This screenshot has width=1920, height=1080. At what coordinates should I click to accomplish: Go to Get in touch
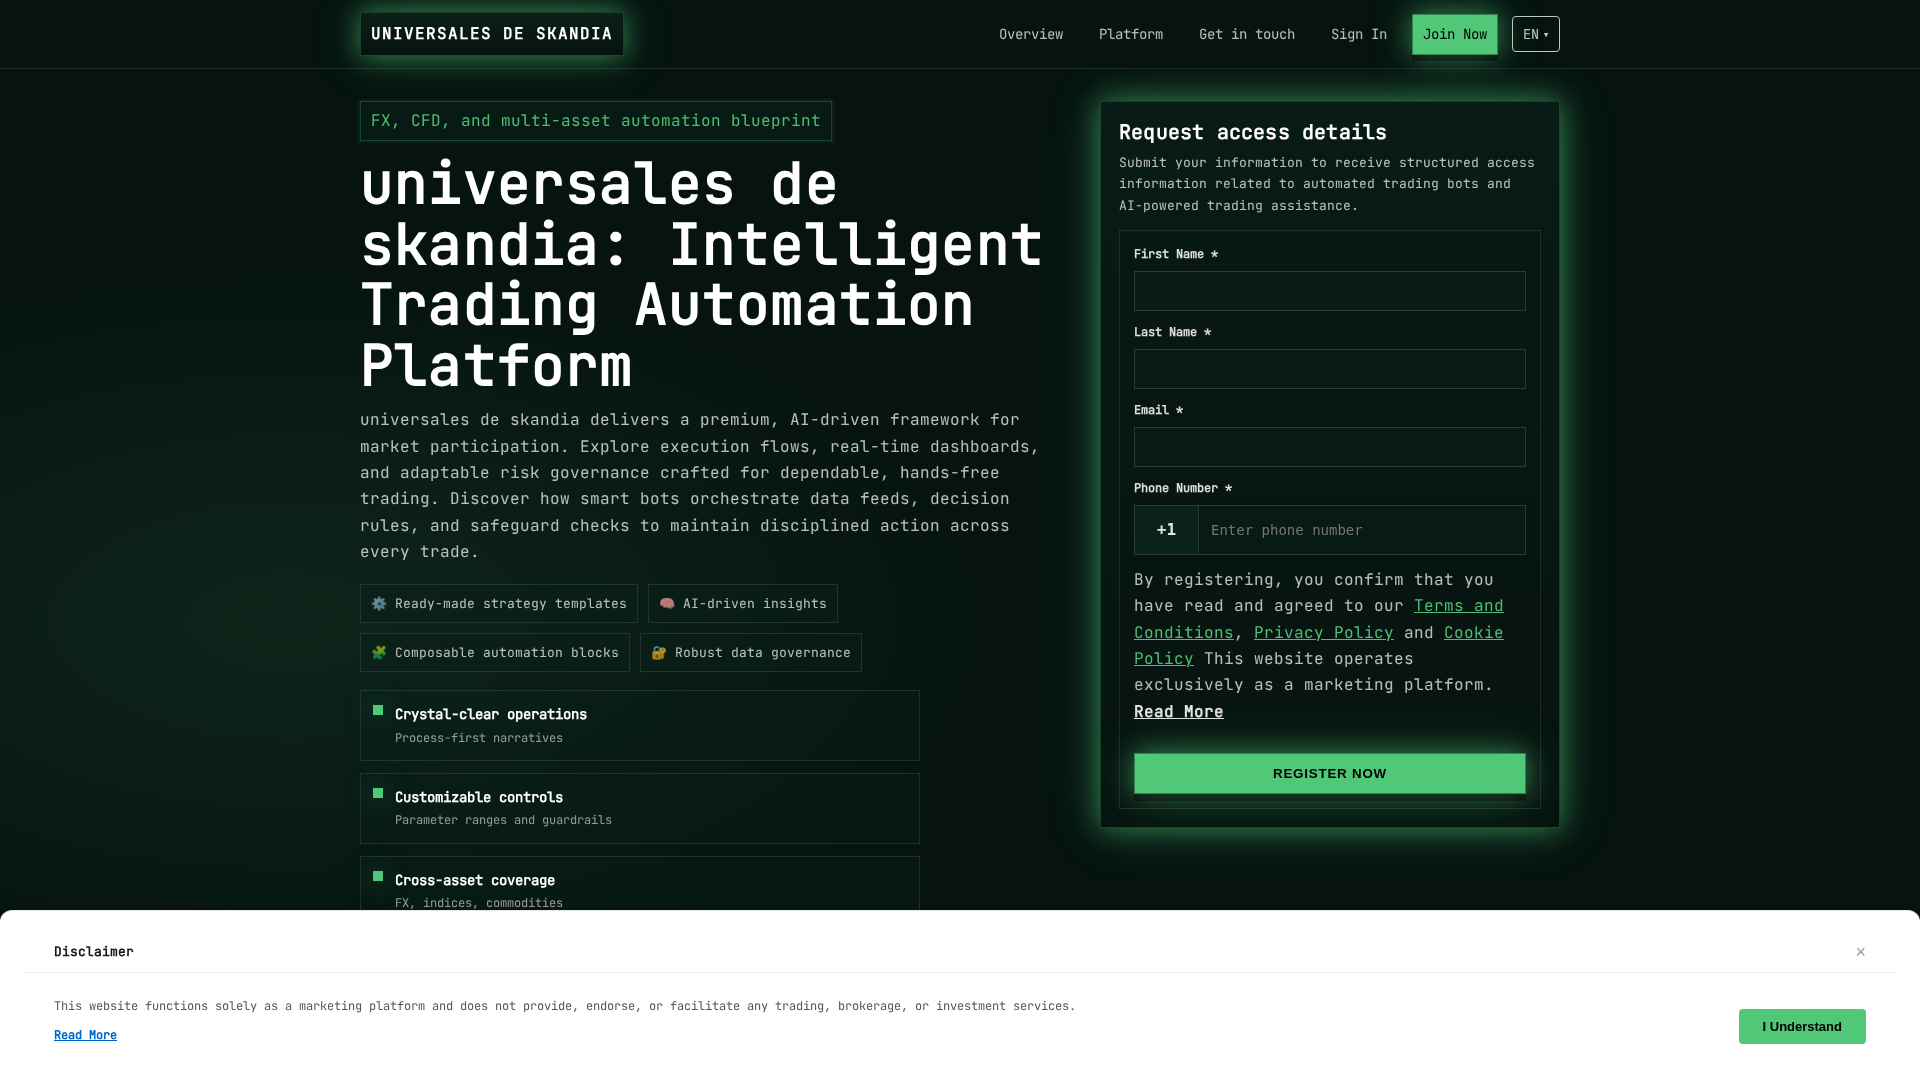pyautogui.click(x=1246, y=34)
